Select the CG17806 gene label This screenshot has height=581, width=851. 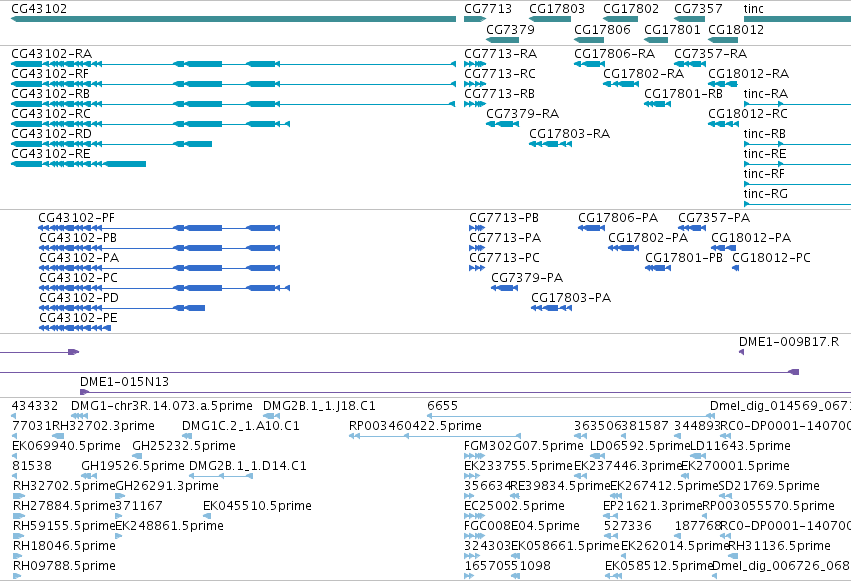point(602,29)
